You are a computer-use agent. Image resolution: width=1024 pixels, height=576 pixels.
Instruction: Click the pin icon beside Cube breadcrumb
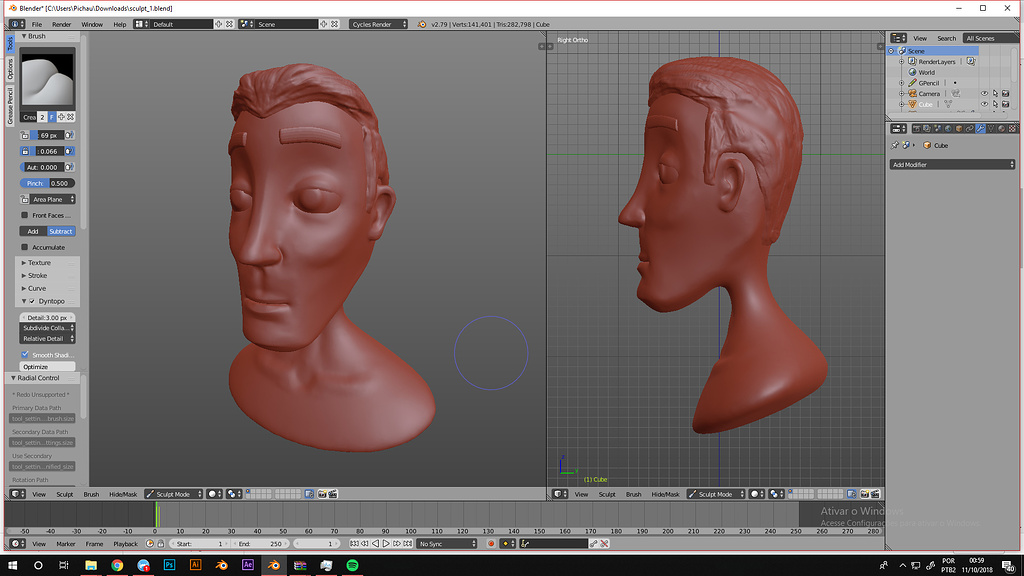tap(895, 145)
